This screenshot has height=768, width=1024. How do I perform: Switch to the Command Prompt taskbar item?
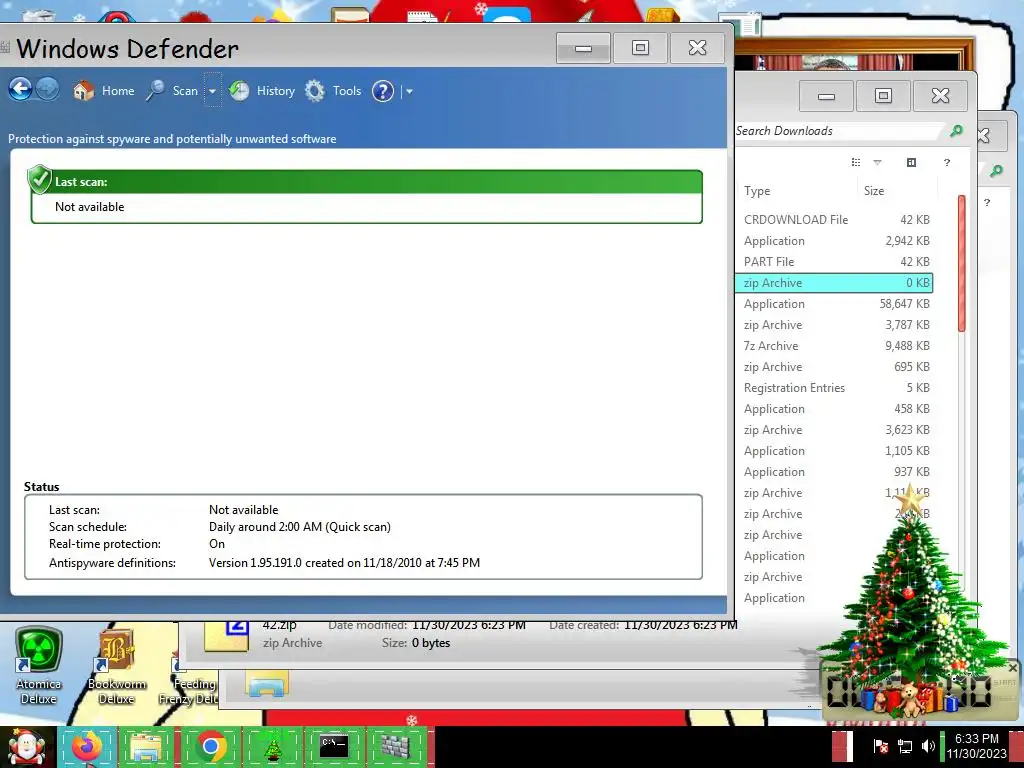[333, 746]
